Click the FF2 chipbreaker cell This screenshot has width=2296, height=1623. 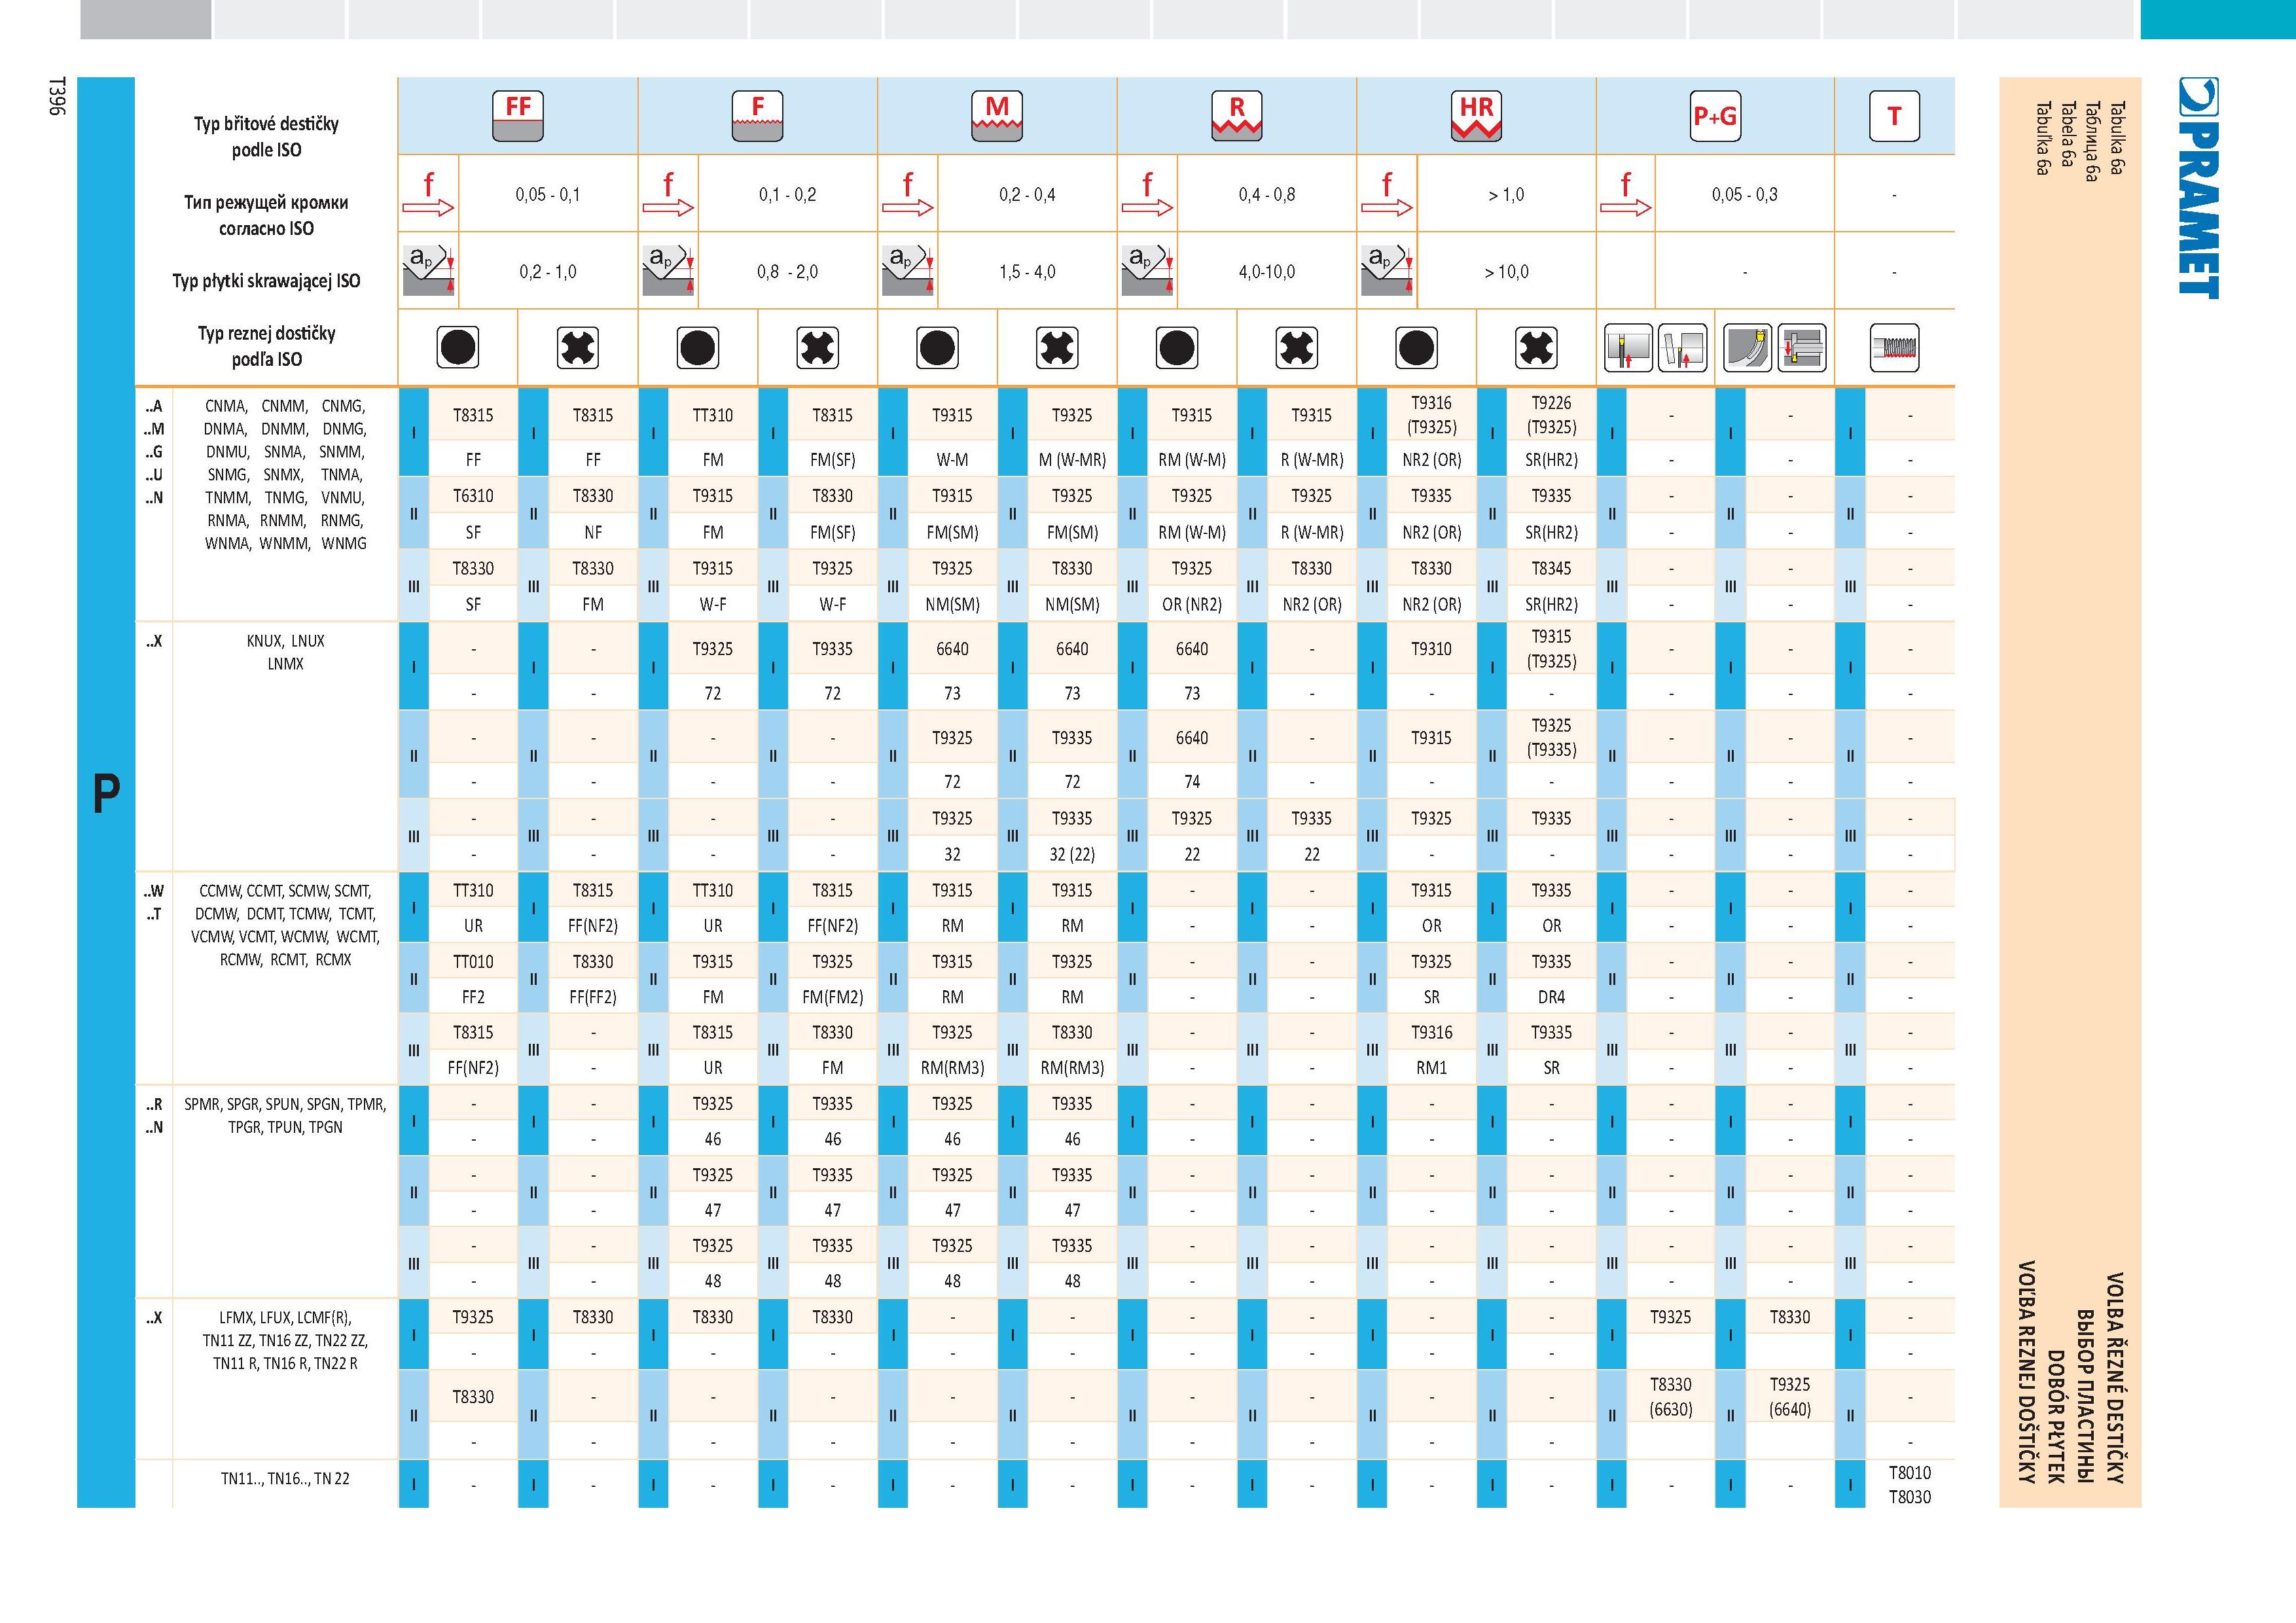pos(473,997)
